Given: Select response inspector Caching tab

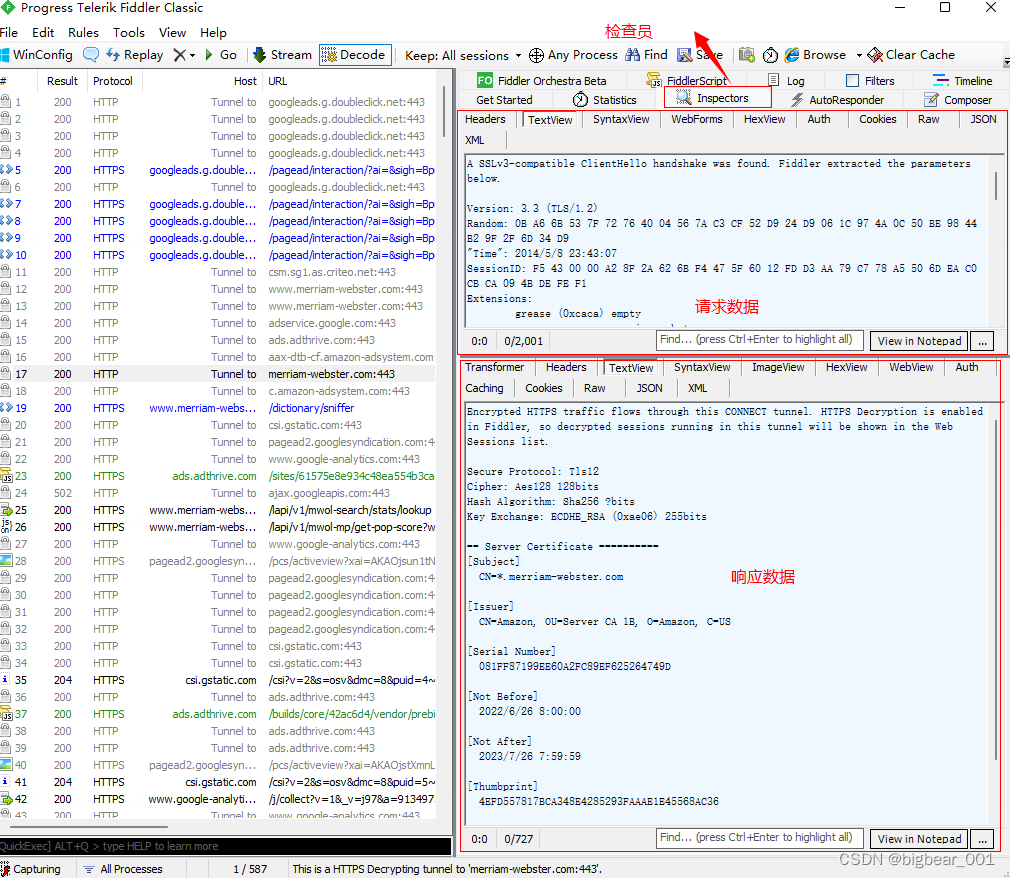Looking at the screenshot, I should click(484, 388).
